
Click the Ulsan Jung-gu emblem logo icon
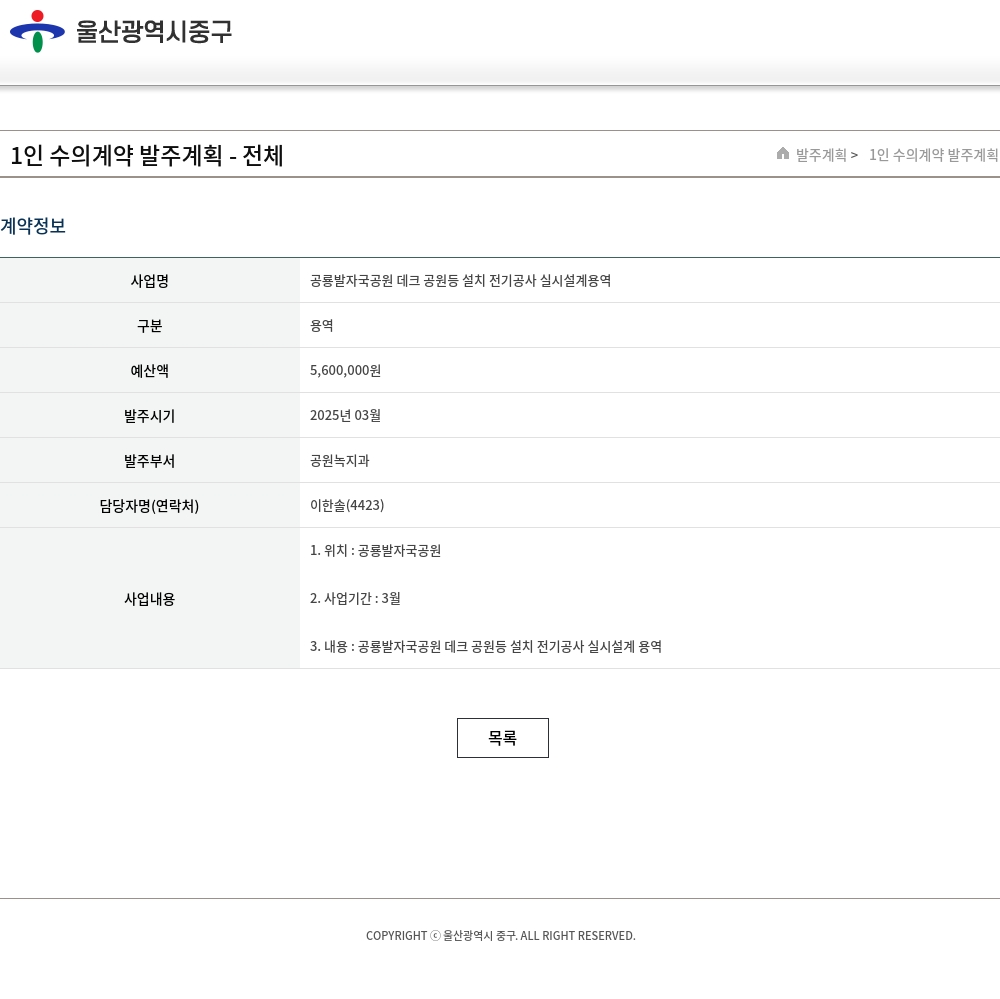tap(37, 31)
